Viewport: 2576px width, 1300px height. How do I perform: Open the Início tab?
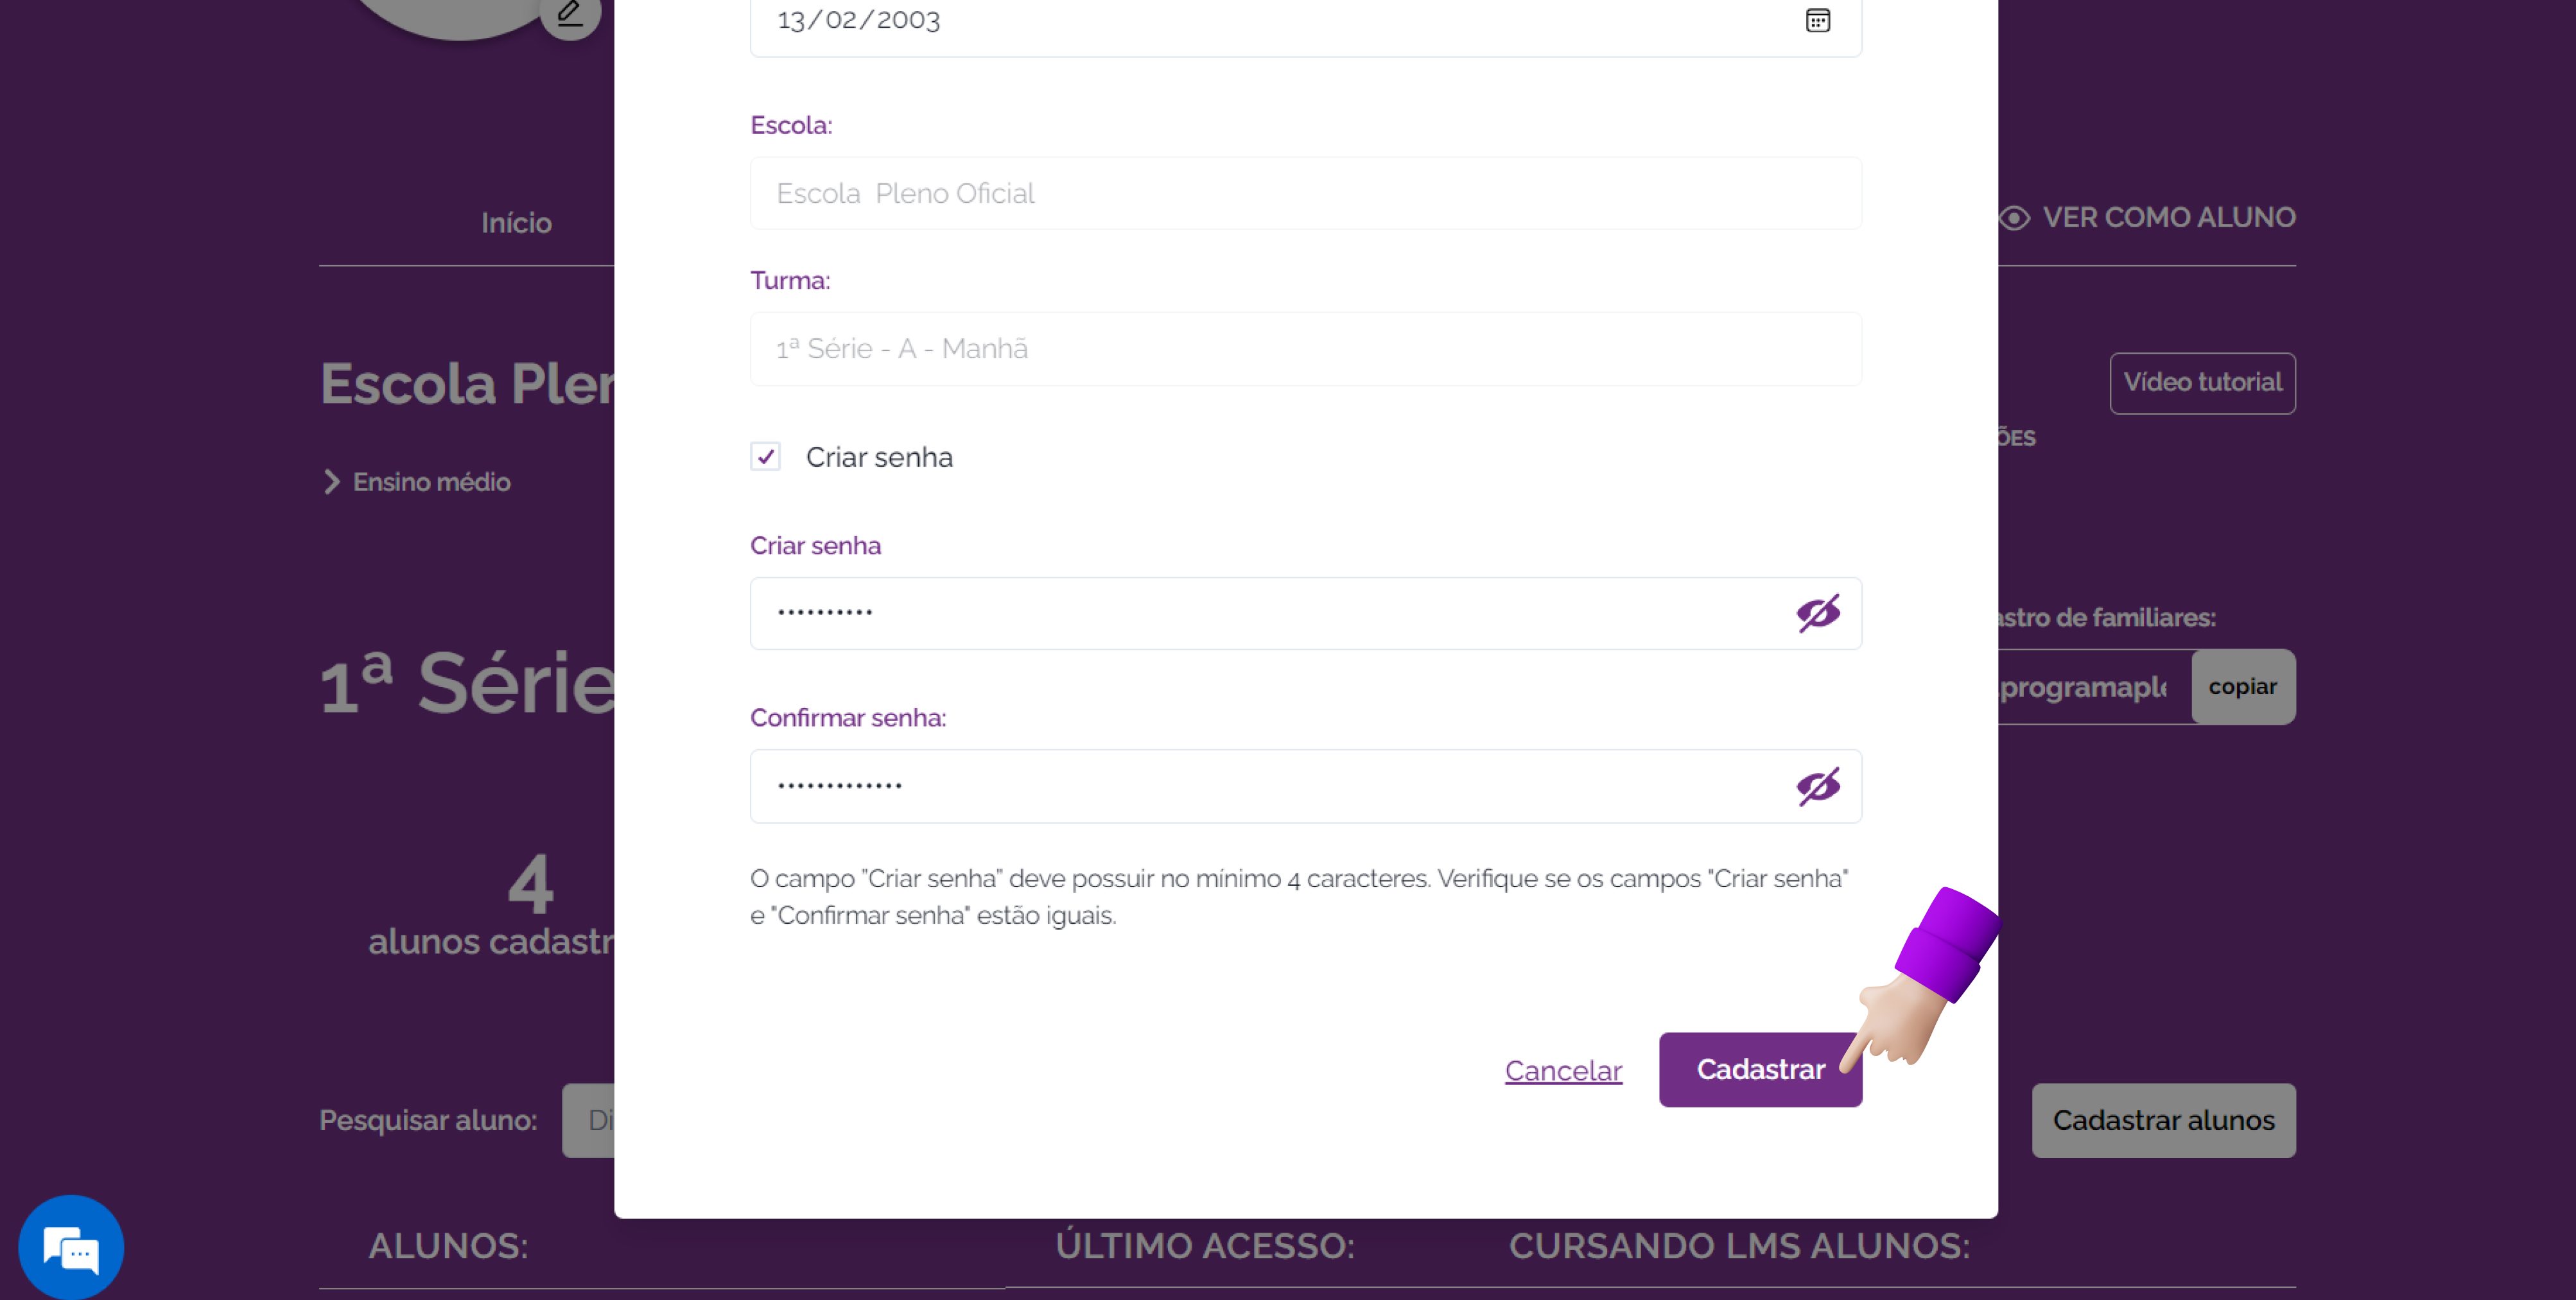click(516, 222)
